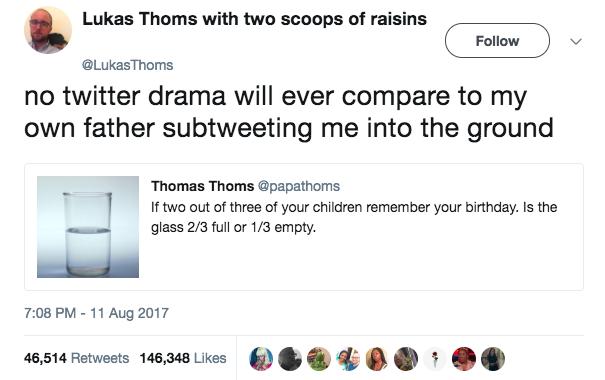Image resolution: width=605 pixels, height=380 pixels.
Task: View the 46,514 Retweets list
Action: pos(76,358)
